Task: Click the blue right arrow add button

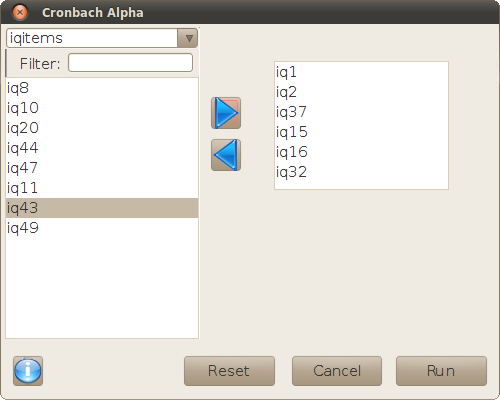Action: 226,113
